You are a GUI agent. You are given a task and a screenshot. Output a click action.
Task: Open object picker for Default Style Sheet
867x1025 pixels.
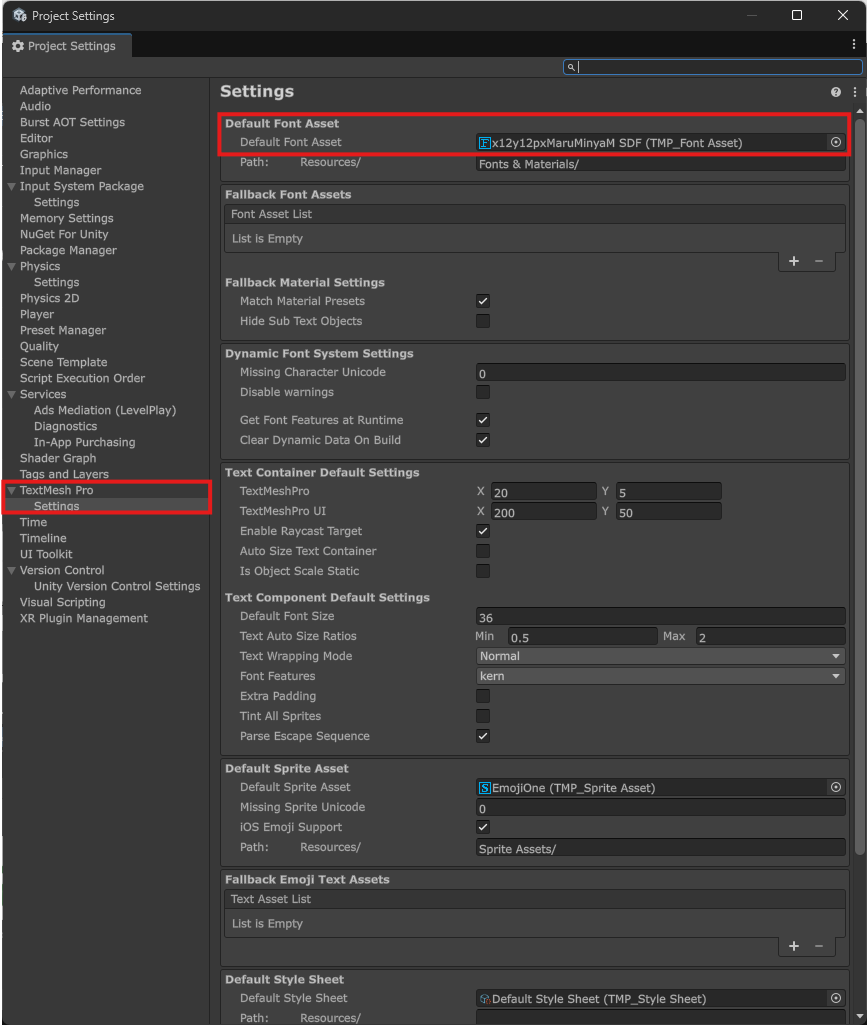click(x=836, y=998)
